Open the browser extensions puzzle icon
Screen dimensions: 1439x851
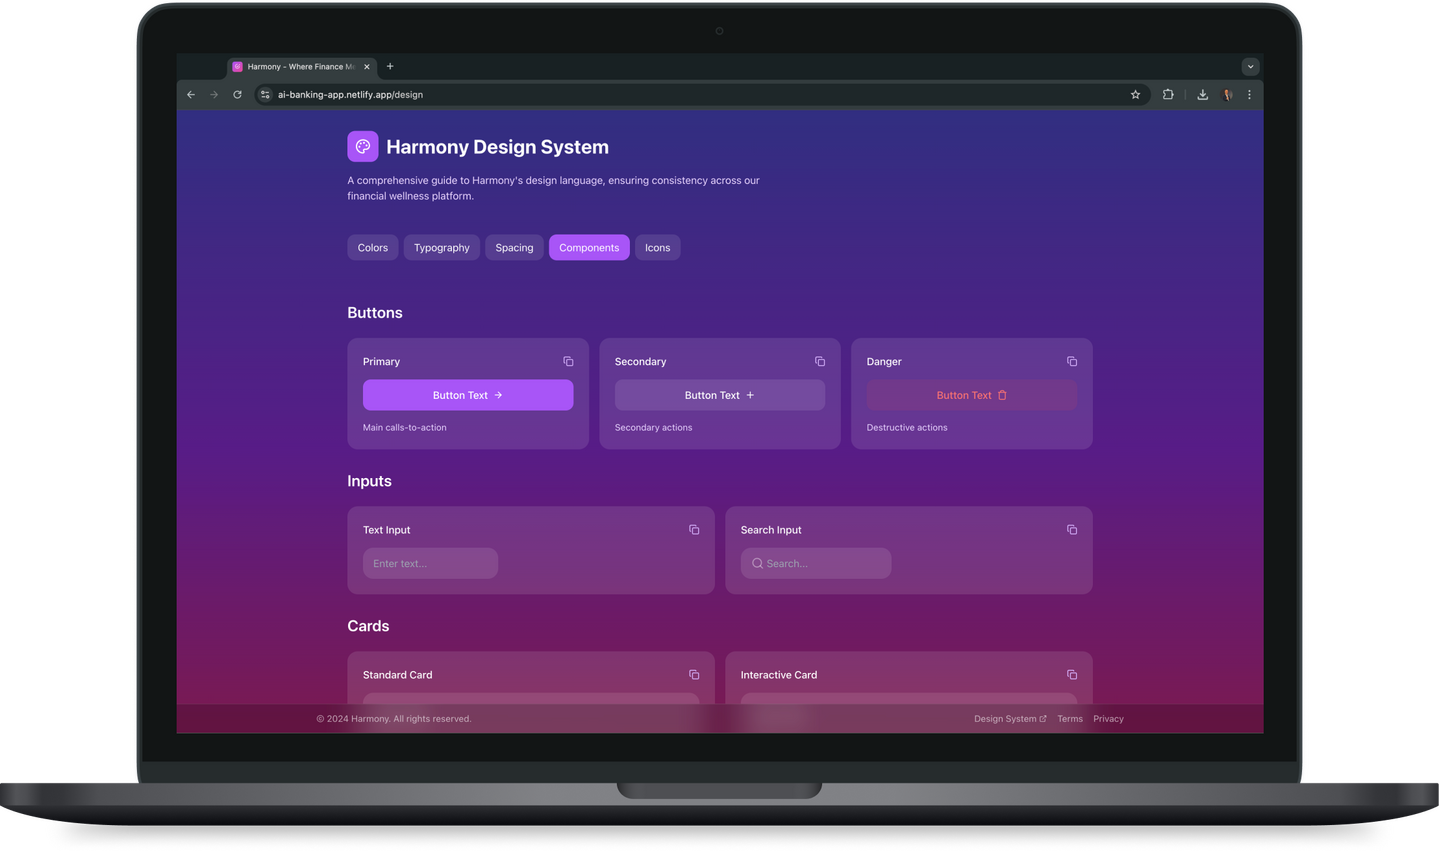click(1168, 95)
